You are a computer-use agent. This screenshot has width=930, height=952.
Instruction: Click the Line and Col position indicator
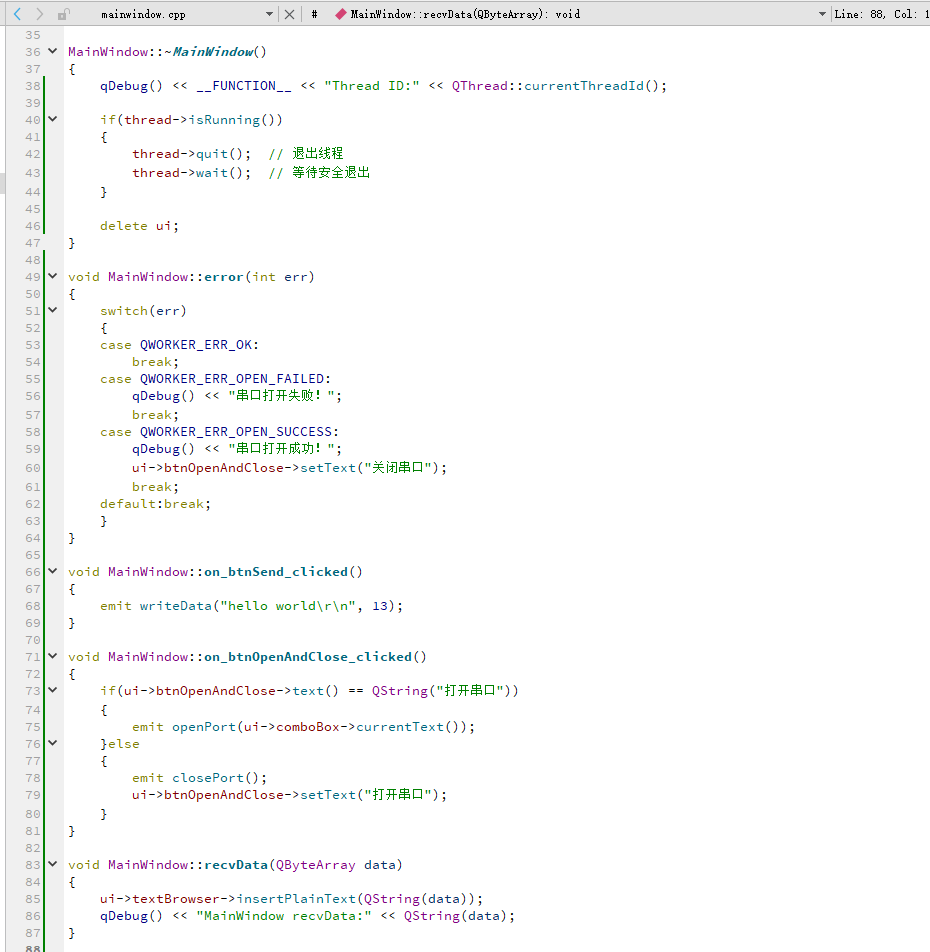pyautogui.click(x=881, y=14)
